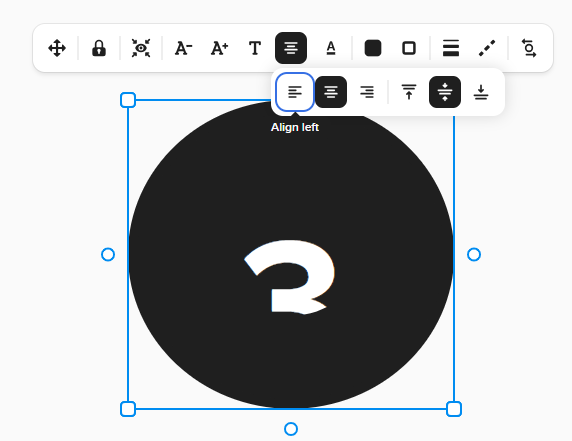Click the bottom circular connection handle
This screenshot has height=441, width=572.
pos(291,429)
